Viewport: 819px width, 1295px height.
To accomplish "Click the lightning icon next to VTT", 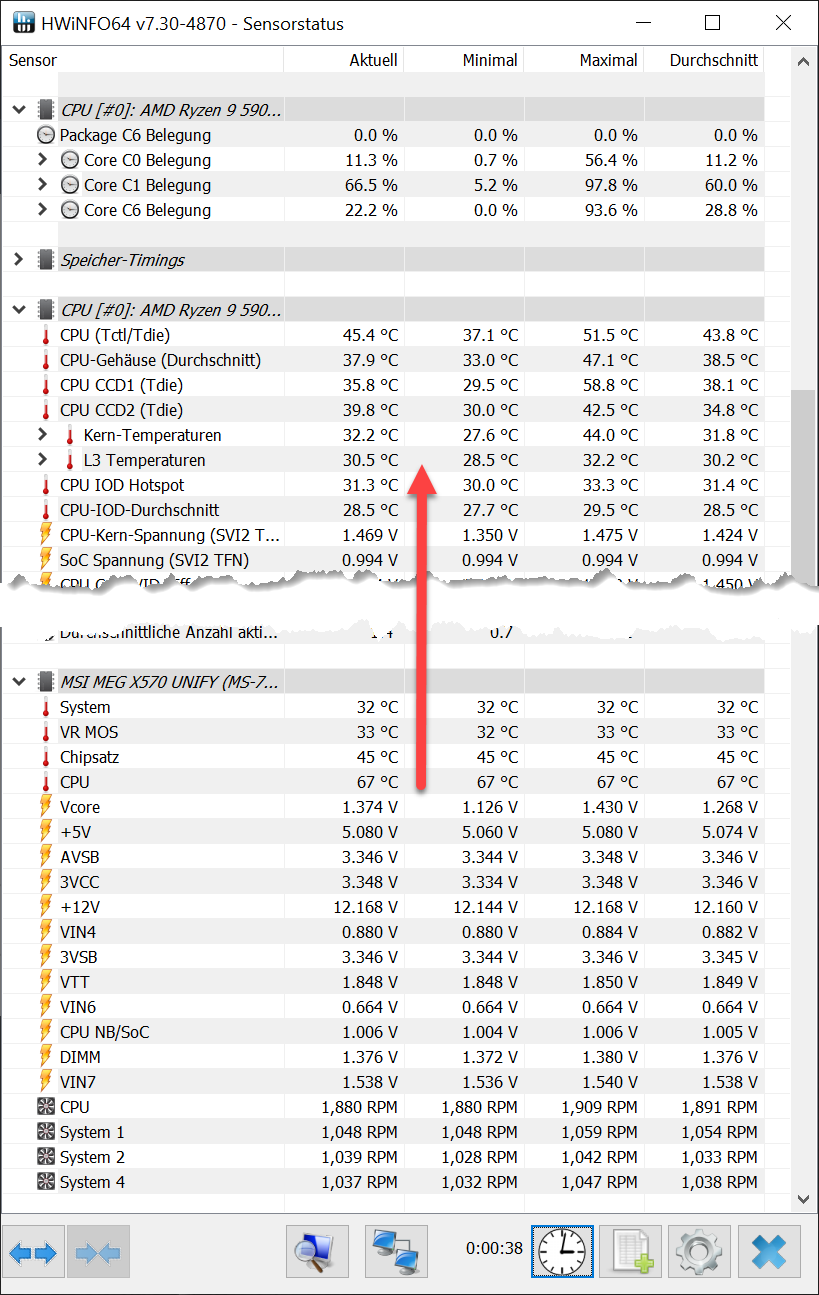I will tap(46, 982).
